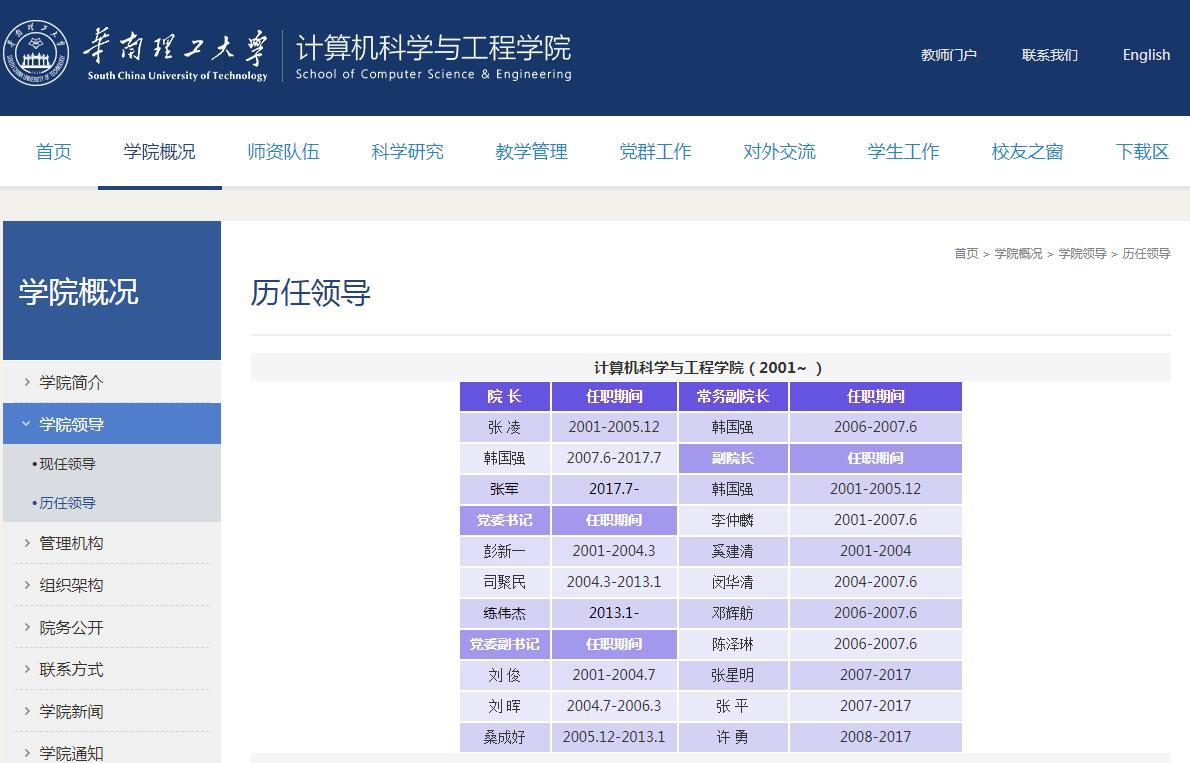
Task: Expand the 学院简介 sidebar item
Action: coord(71,383)
